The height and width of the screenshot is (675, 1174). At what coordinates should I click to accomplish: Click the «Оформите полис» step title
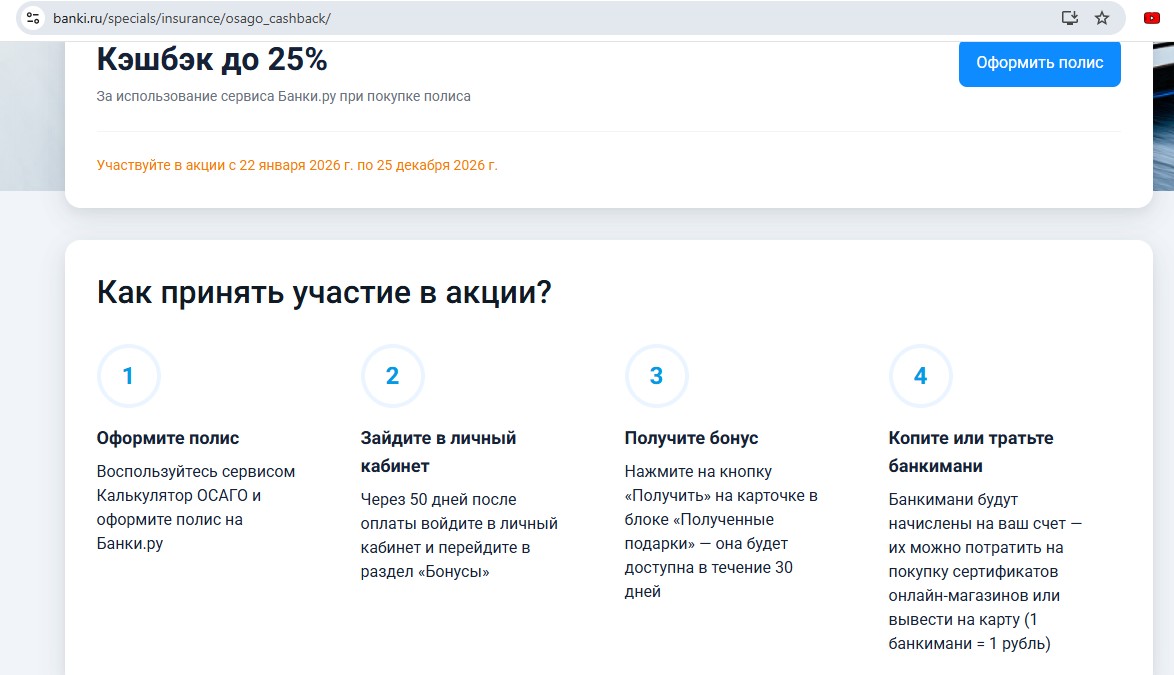pos(168,438)
